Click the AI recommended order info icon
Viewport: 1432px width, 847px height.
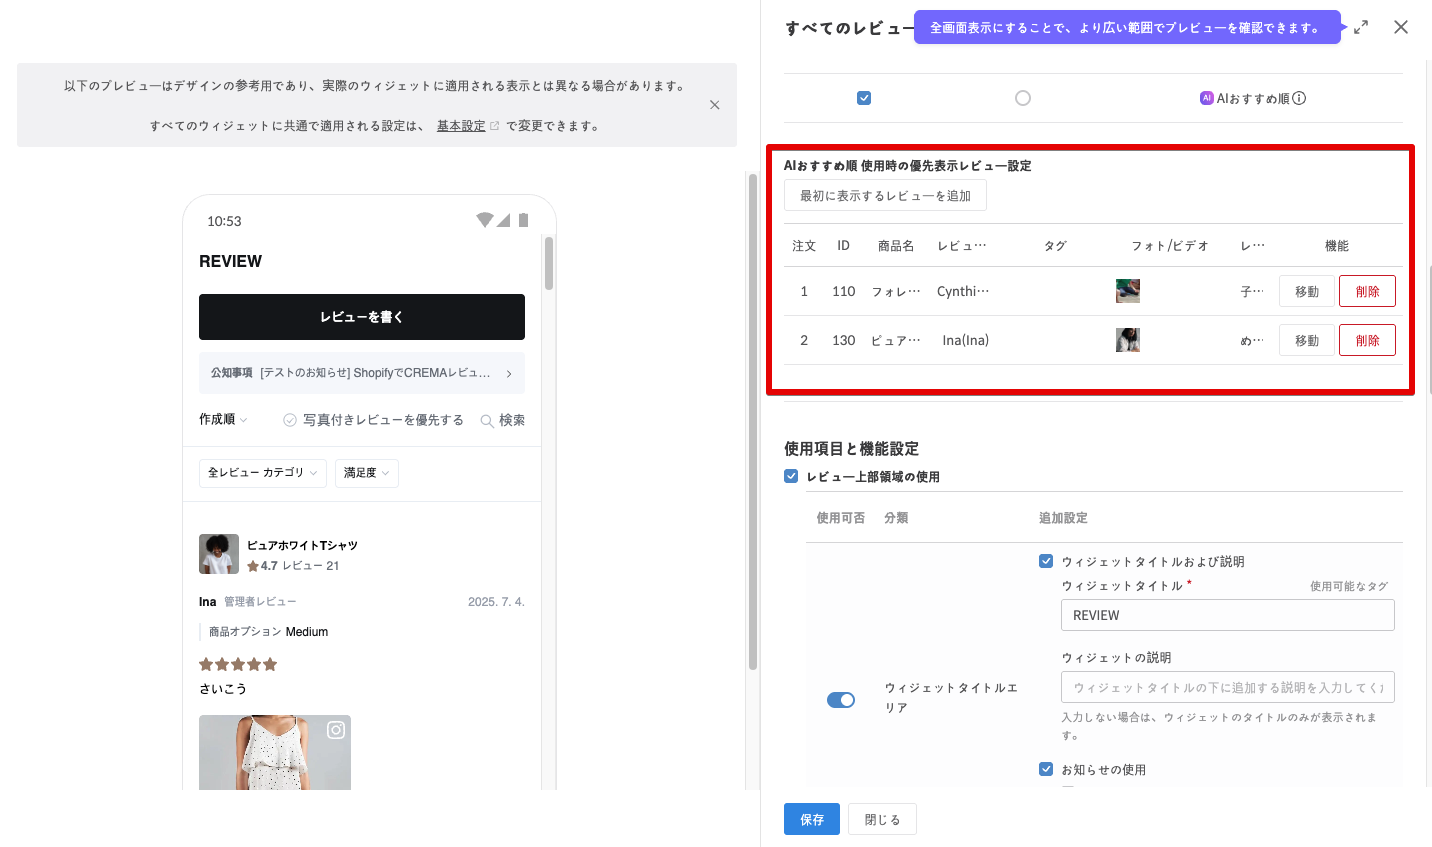click(1299, 98)
